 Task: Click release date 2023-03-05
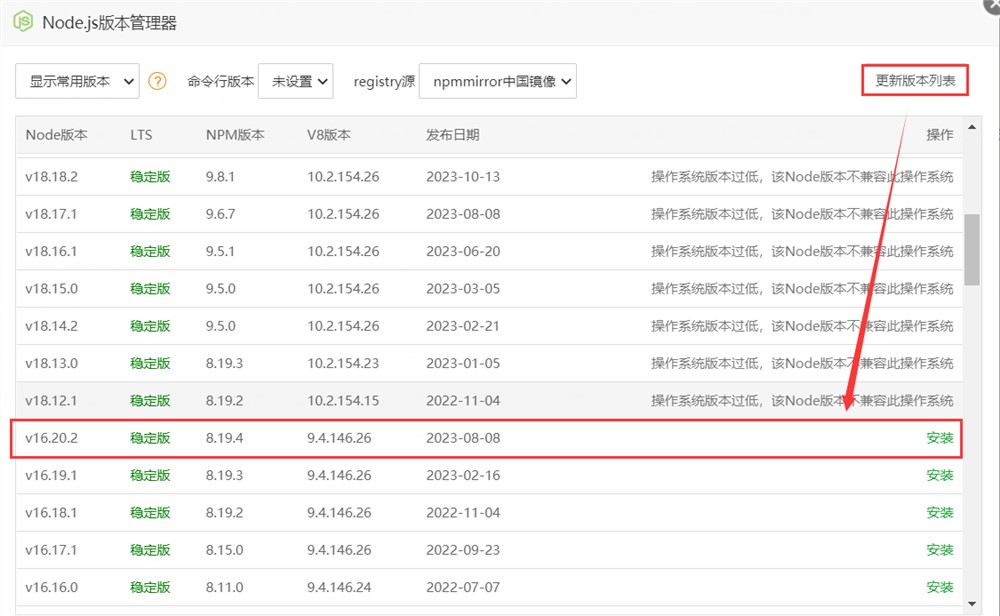[x=463, y=288]
